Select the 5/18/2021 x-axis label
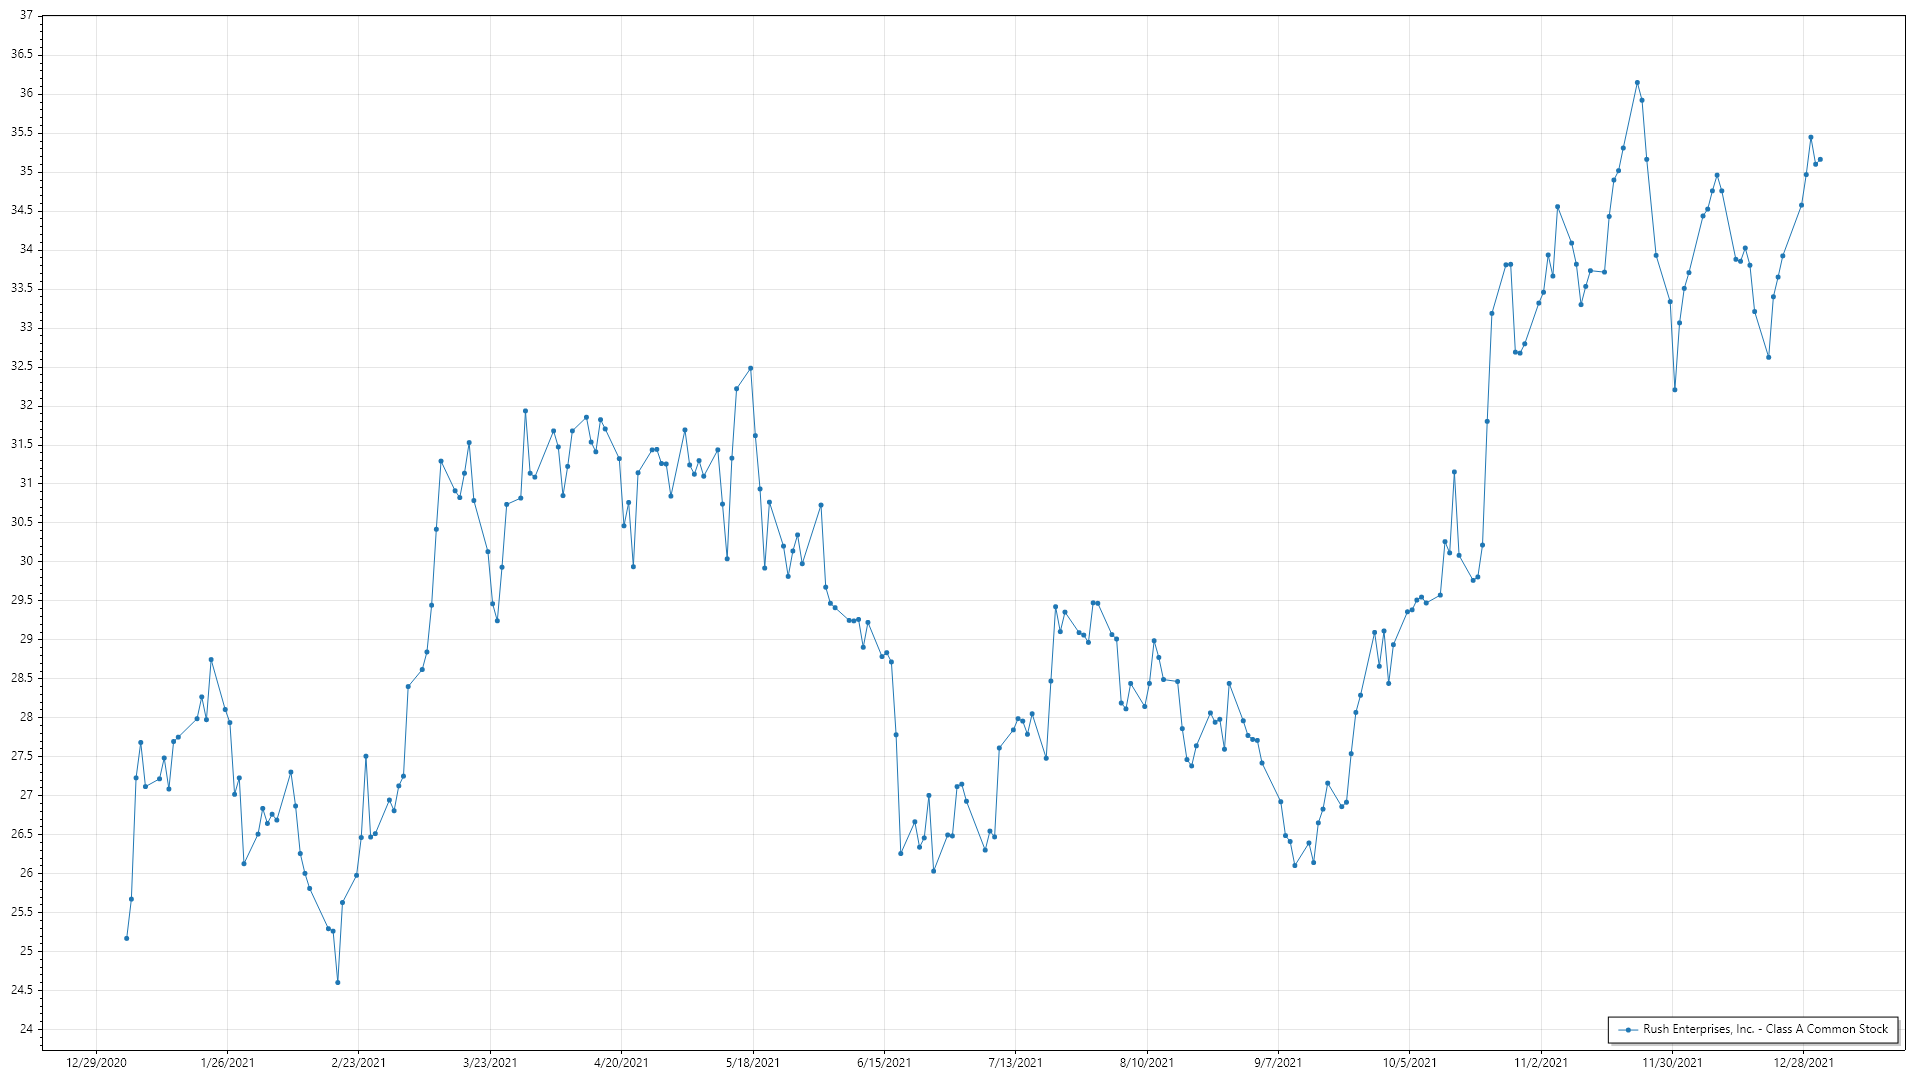 [753, 1062]
